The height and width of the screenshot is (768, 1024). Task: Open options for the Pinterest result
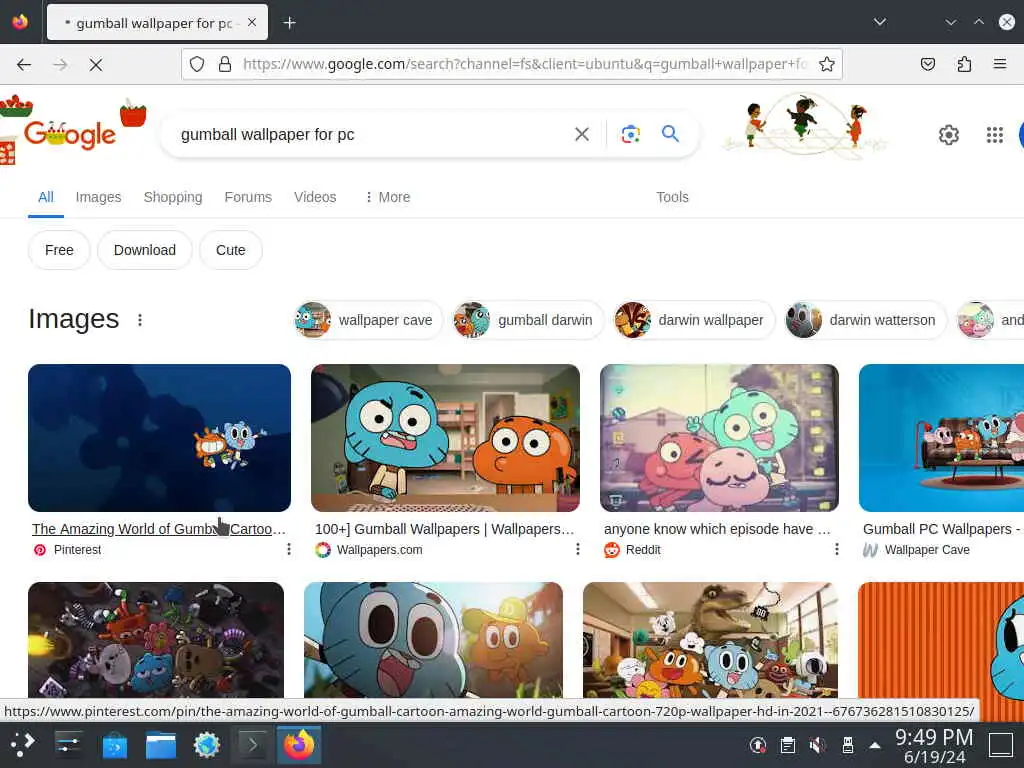point(289,550)
